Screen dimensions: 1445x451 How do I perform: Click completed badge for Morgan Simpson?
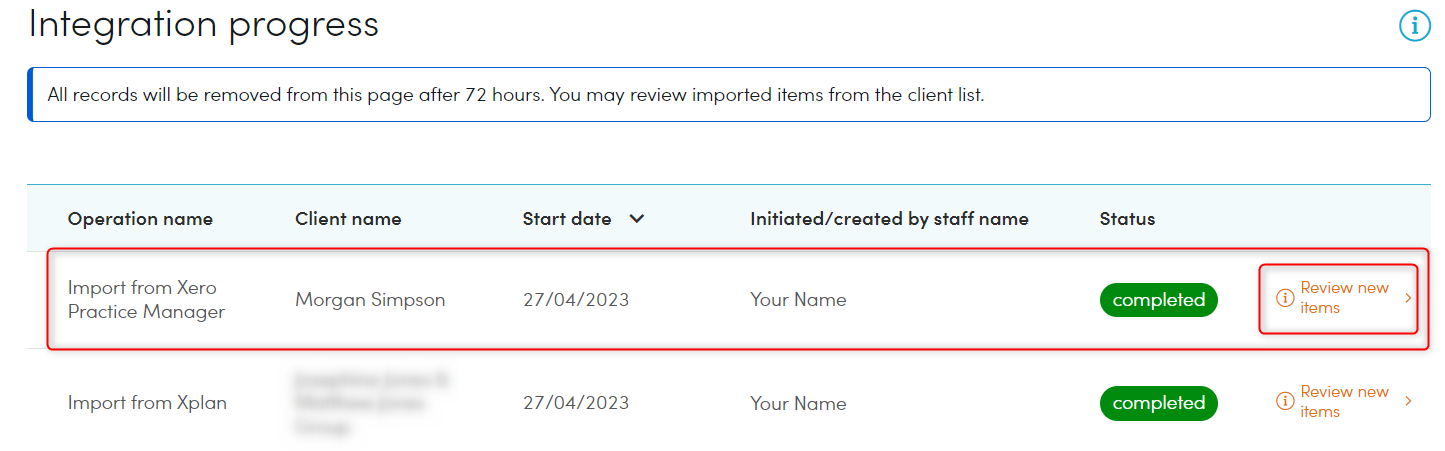1159,300
